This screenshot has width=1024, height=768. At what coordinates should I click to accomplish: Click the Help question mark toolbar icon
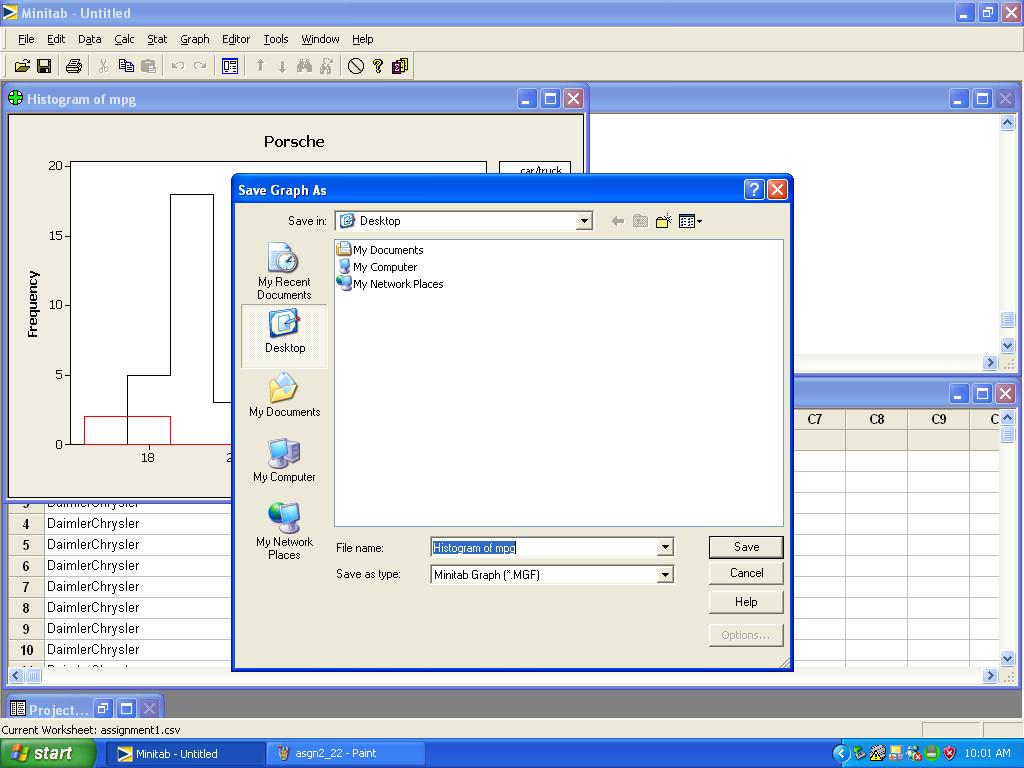pyautogui.click(x=378, y=66)
